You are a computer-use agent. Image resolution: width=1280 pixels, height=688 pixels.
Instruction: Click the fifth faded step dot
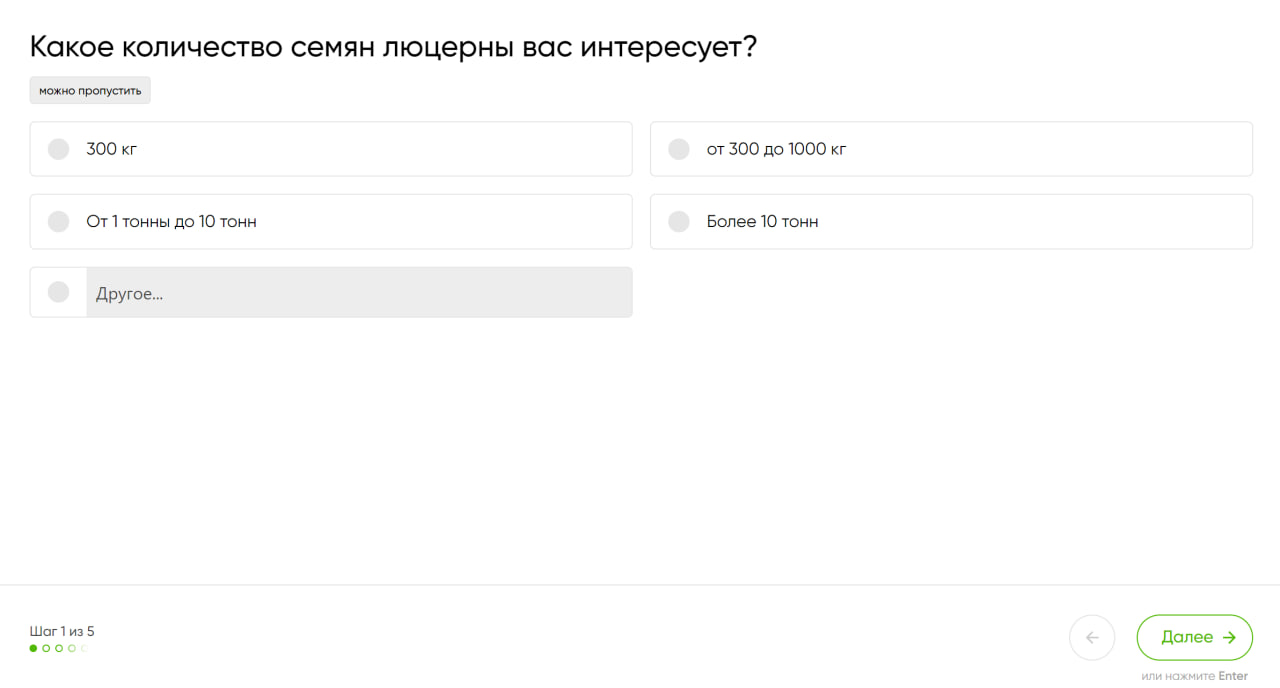(x=85, y=648)
